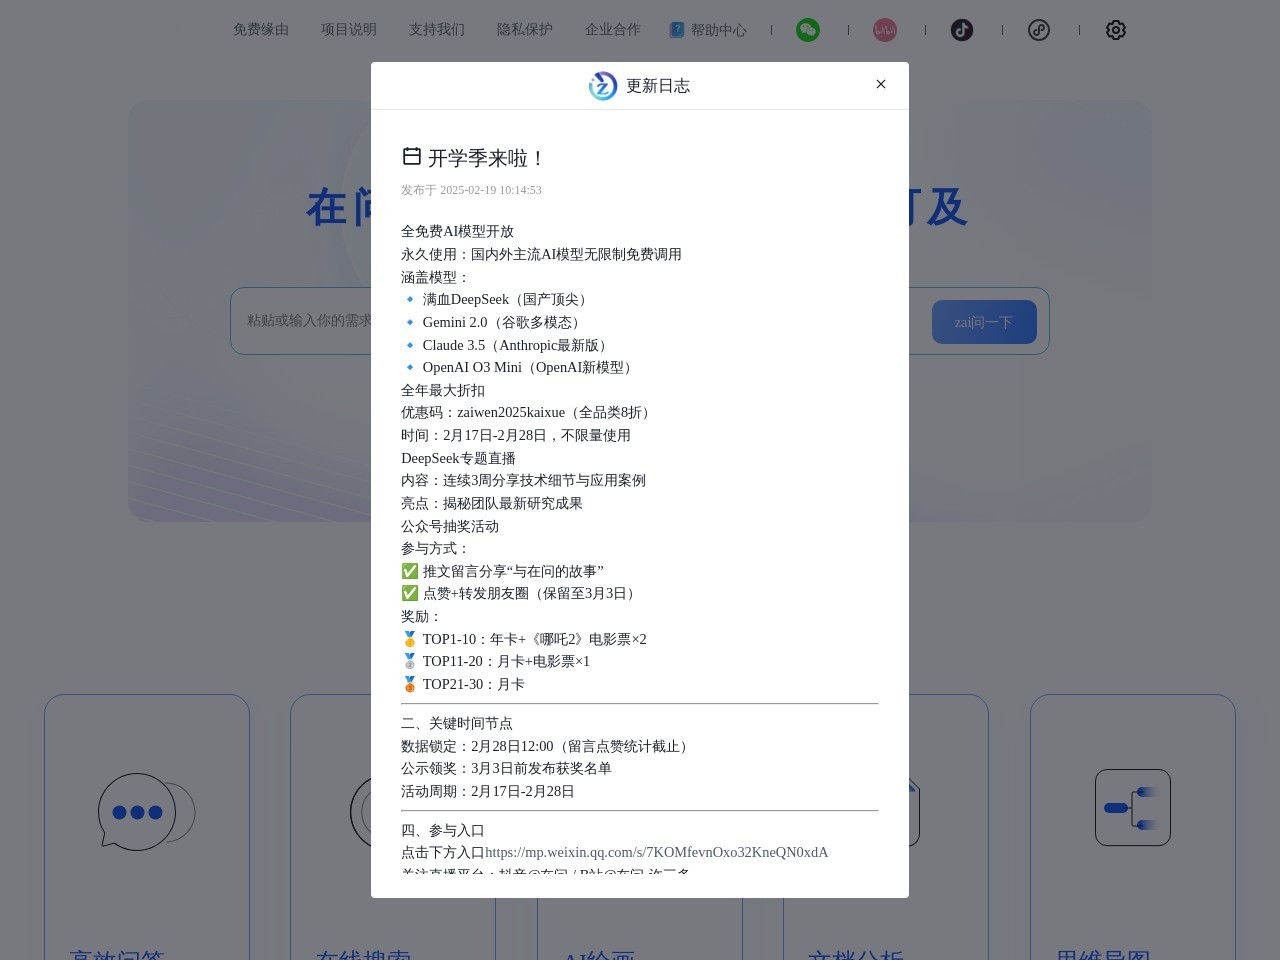
Task: Click the 推文留言分享 line with checkmark
Action: pyautogui.click(x=503, y=571)
